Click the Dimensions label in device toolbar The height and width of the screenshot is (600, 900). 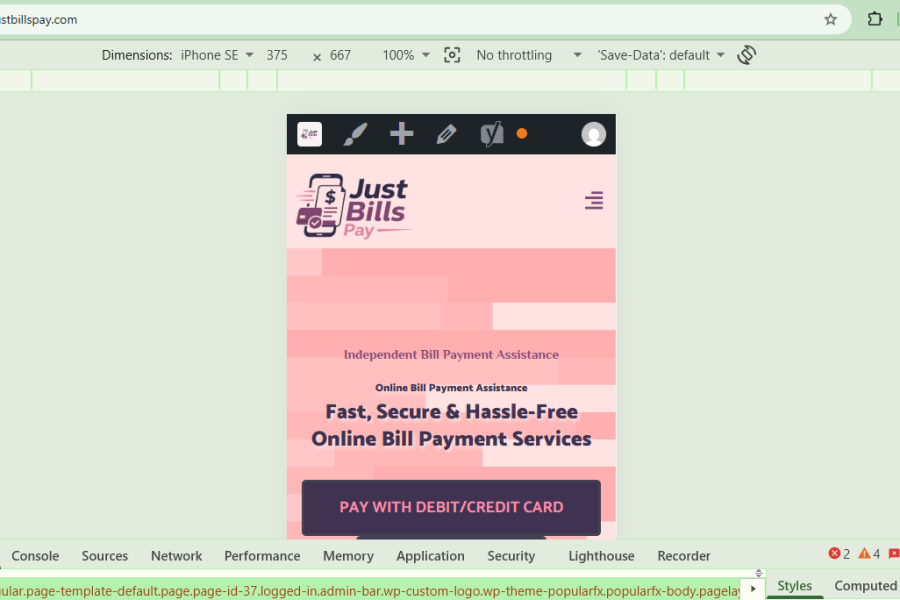137,55
